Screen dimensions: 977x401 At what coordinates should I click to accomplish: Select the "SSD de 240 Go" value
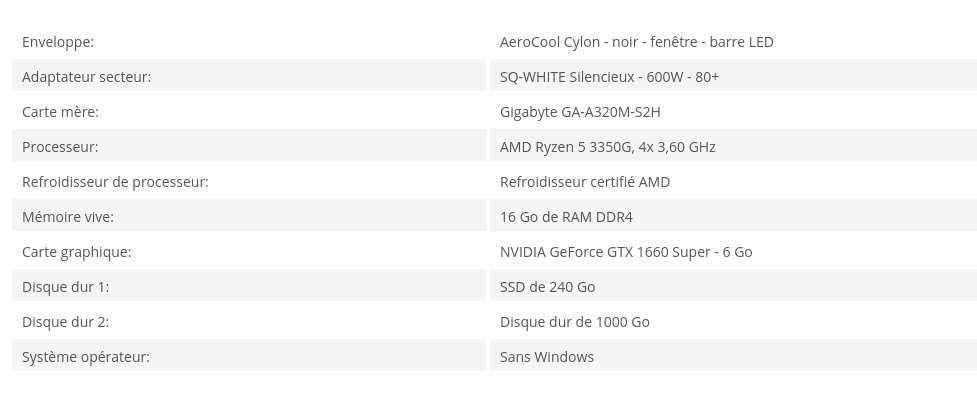pos(547,287)
